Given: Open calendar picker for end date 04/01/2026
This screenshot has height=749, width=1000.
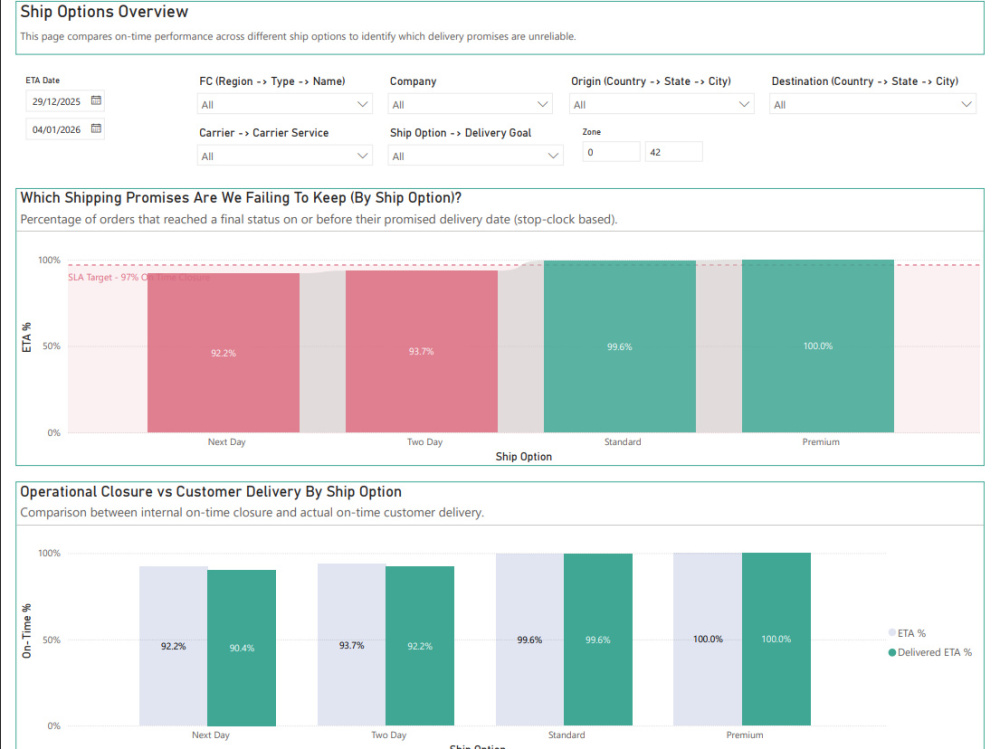Looking at the screenshot, I should [96, 128].
